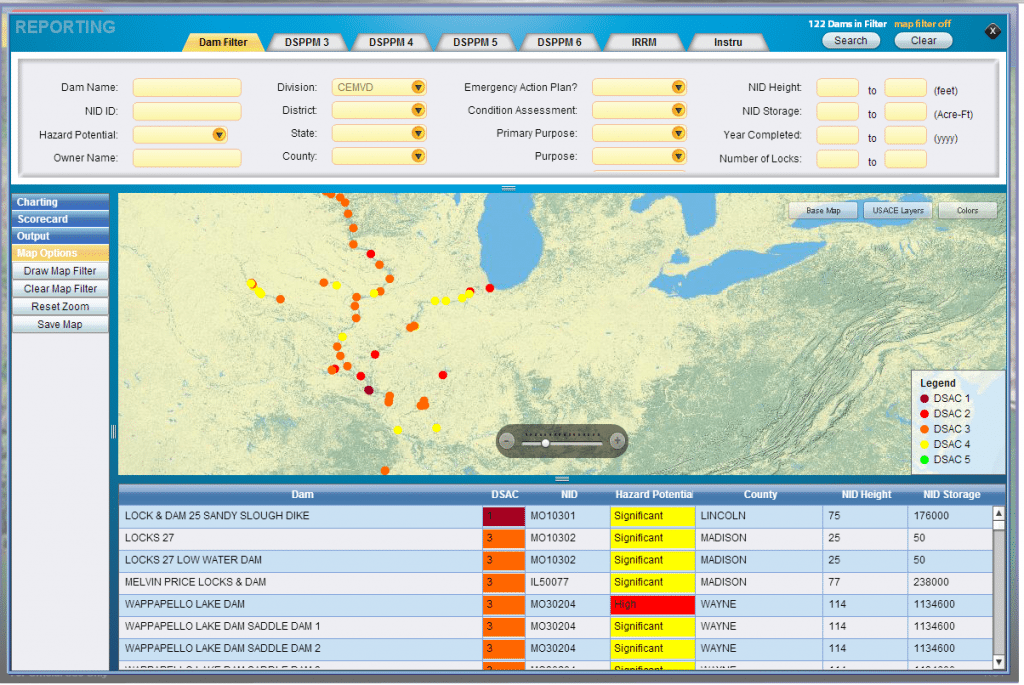Screen dimensions: 1024x685
Task: Click the dark red DSAC 1 map marker
Action: (x=368, y=390)
